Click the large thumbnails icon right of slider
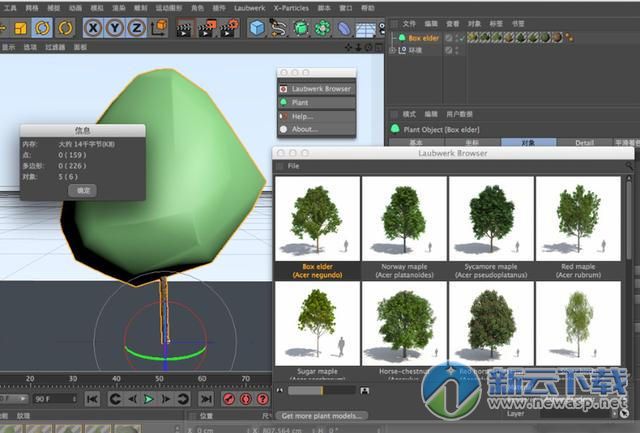Image resolution: width=640 pixels, height=433 pixels. tap(365, 391)
